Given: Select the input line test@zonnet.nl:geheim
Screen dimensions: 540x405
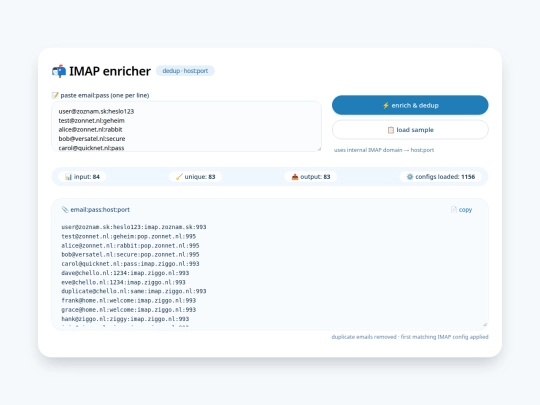Looking at the screenshot, I should coord(91,121).
